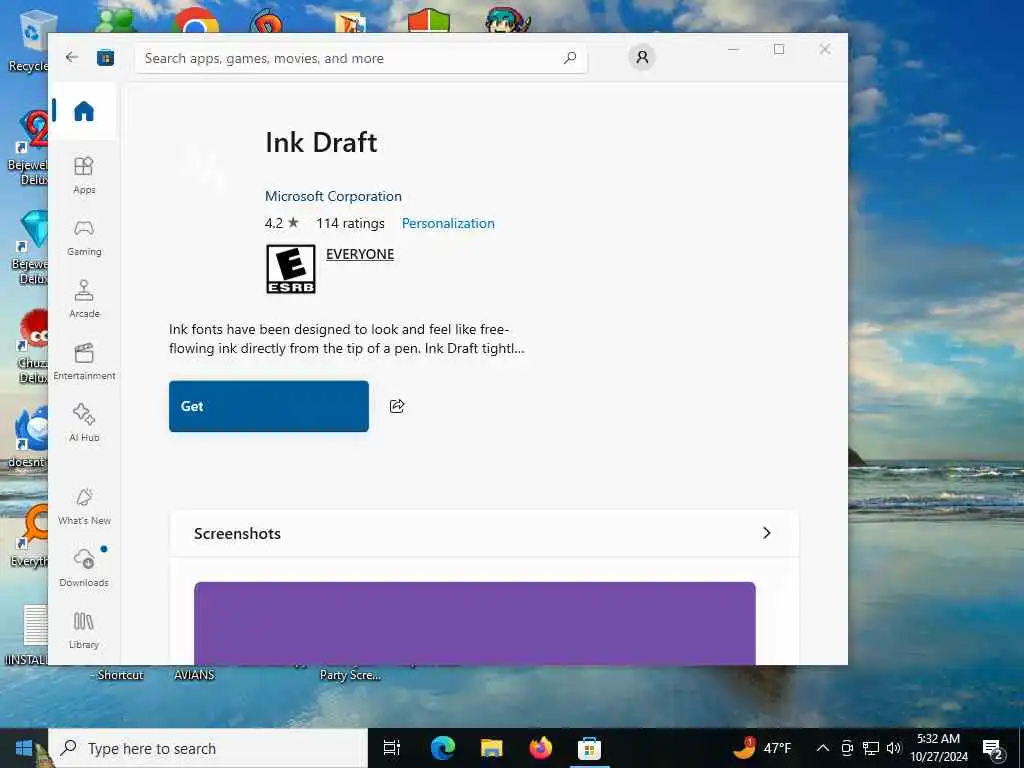This screenshot has height=768, width=1024.
Task: Maximize the Microsoft Store window
Action: click(x=779, y=49)
